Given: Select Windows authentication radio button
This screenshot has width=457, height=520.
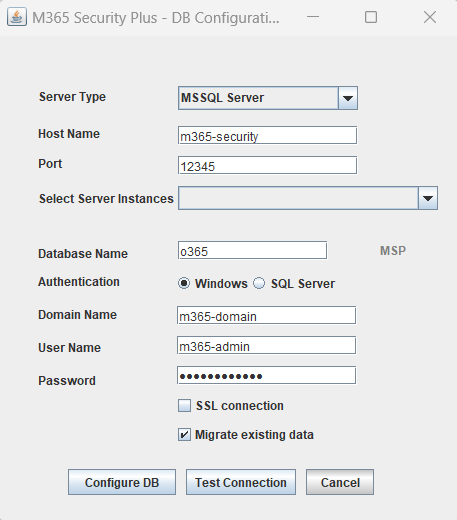Looking at the screenshot, I should [184, 283].
